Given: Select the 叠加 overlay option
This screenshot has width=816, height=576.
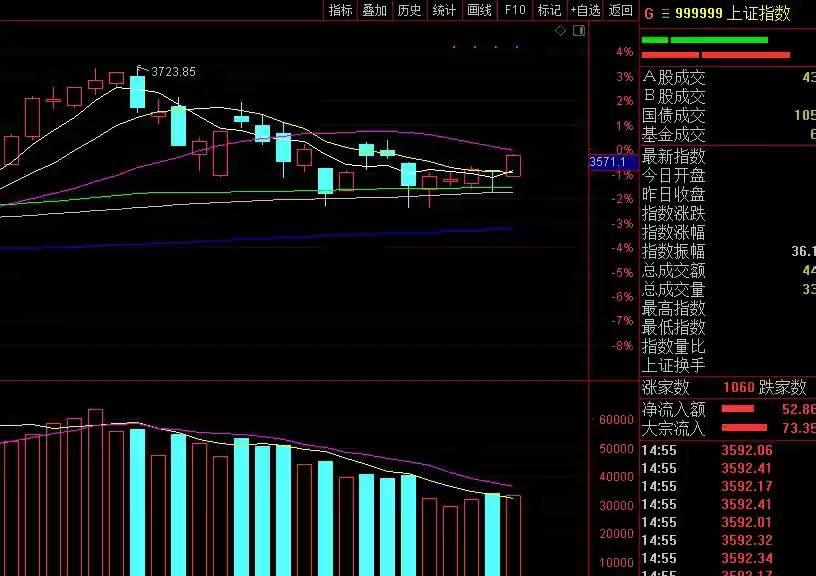Looking at the screenshot, I should pos(375,10).
